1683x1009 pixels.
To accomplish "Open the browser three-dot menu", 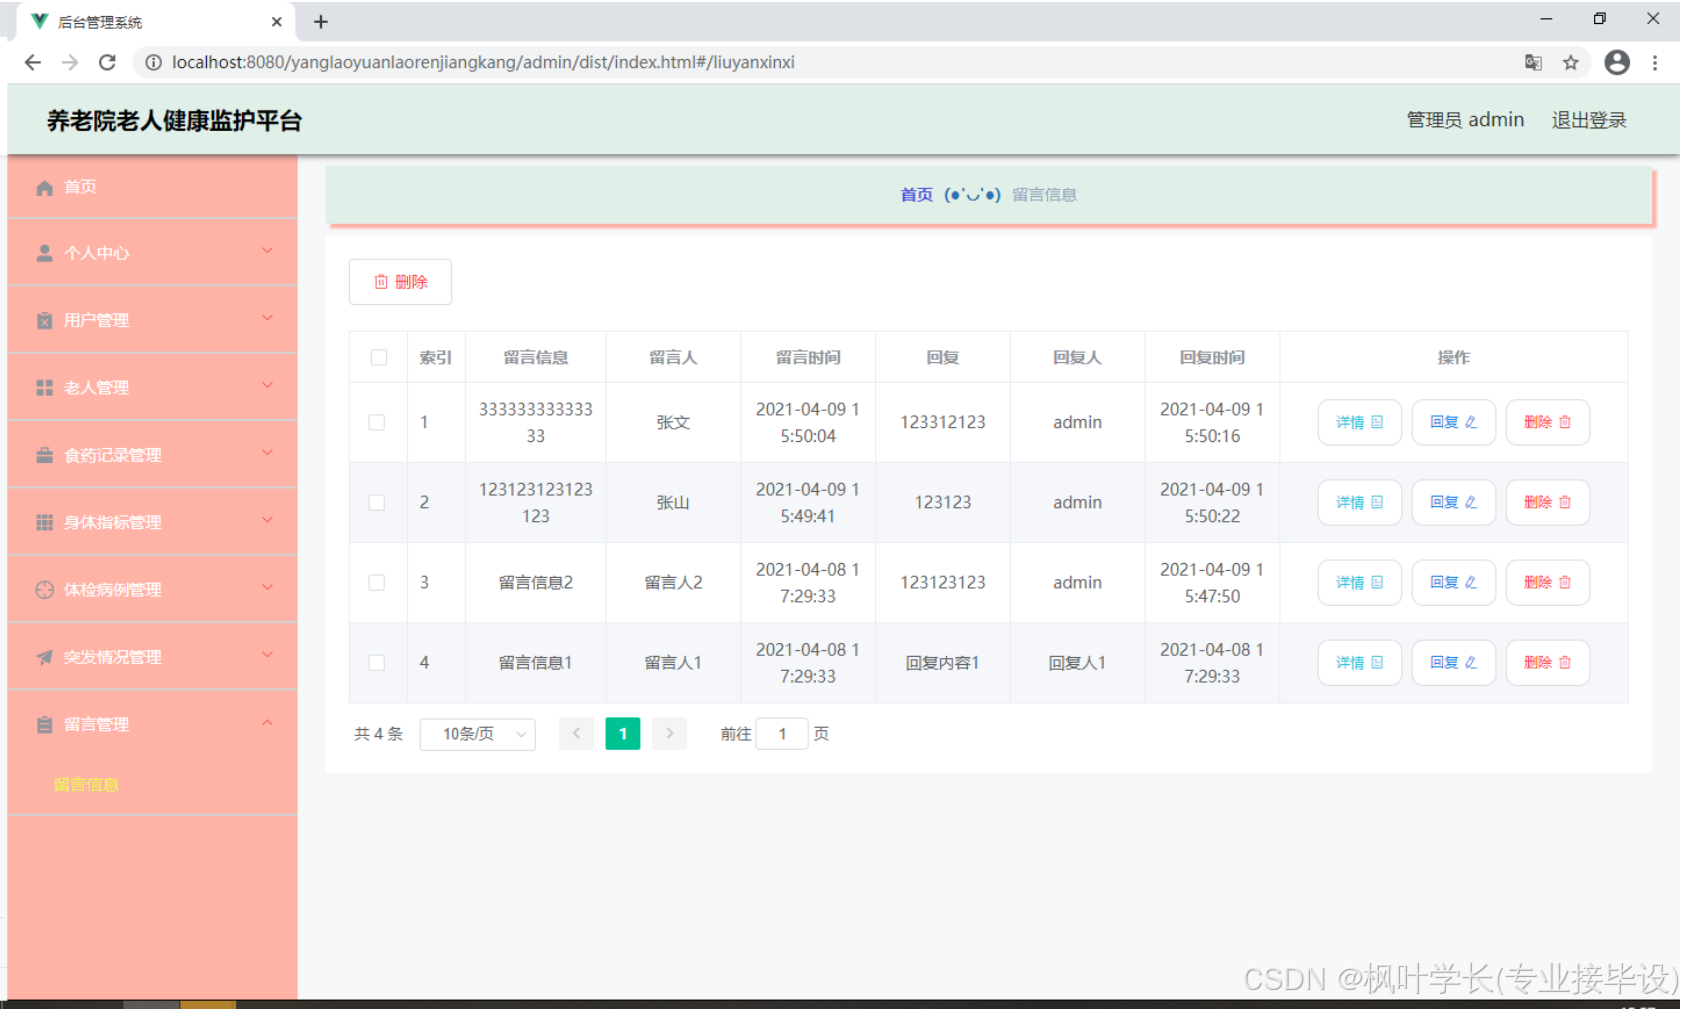I will click(x=1655, y=62).
